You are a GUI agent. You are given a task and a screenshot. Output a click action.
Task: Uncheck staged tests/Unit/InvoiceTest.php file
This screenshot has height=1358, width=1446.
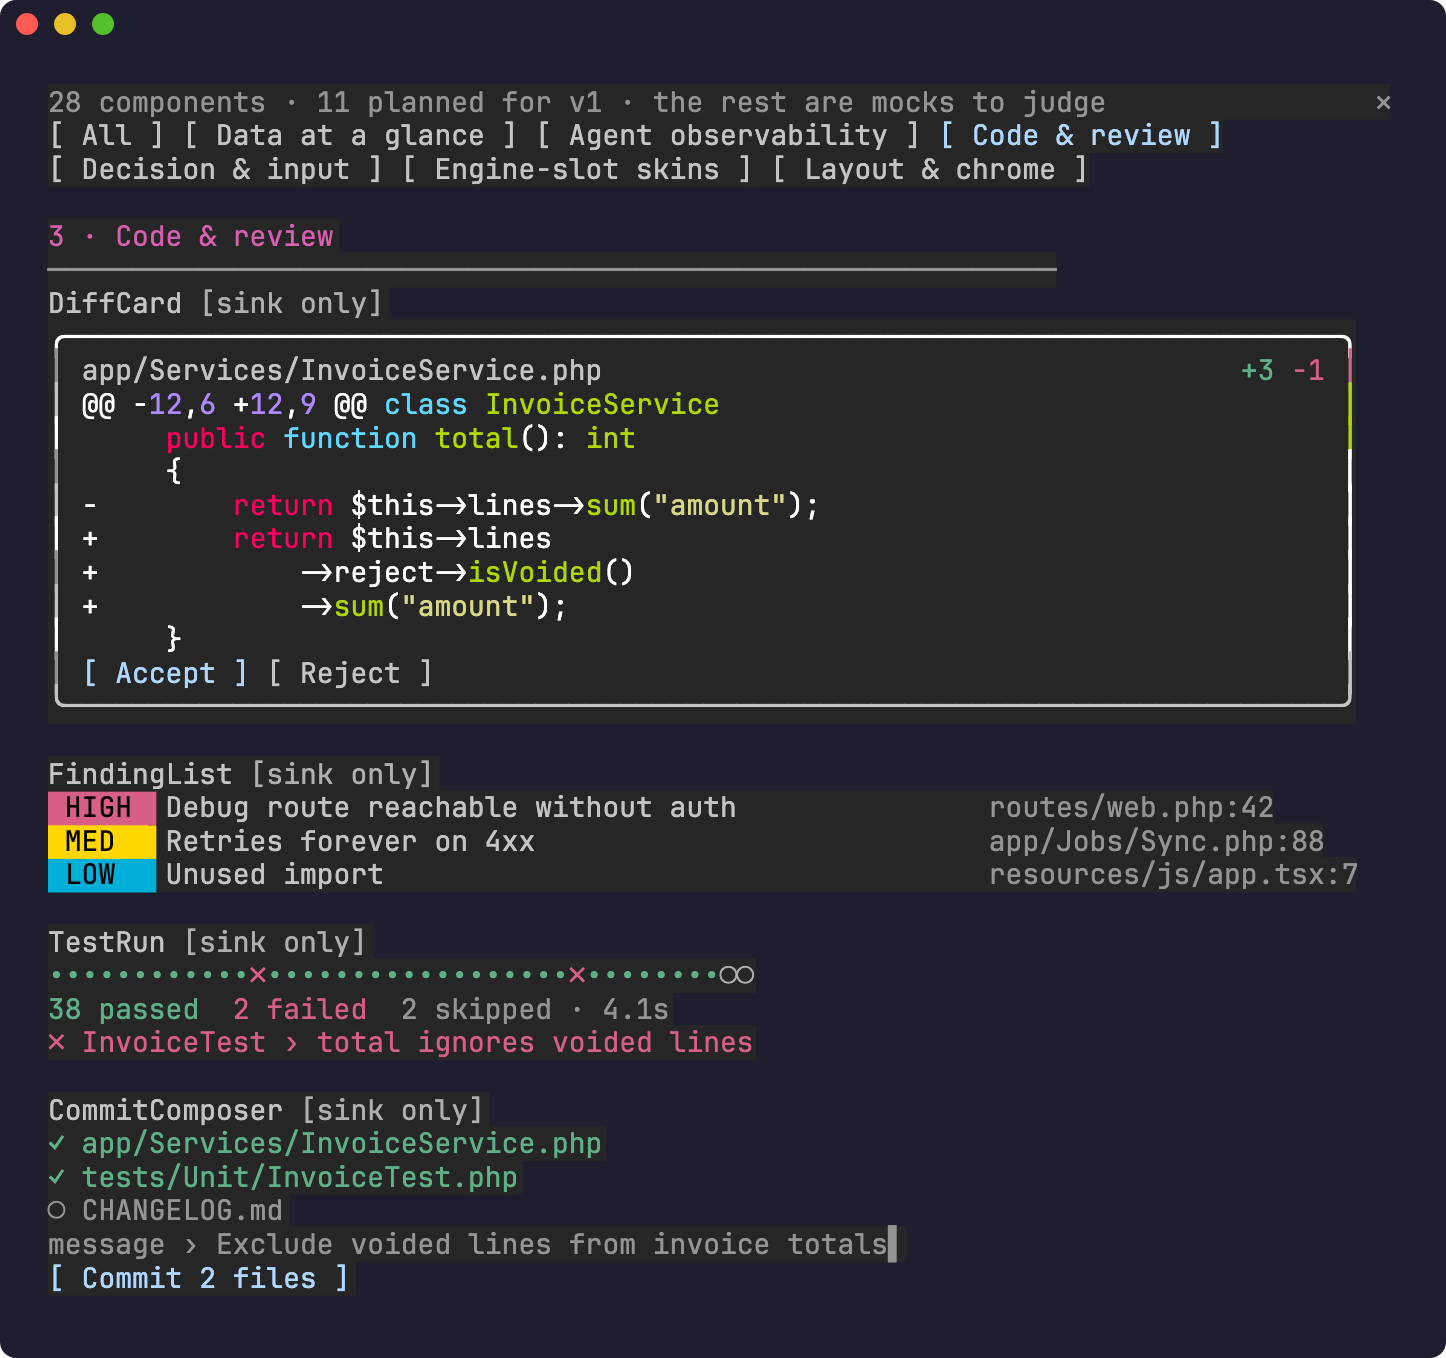pyautogui.click(x=283, y=1177)
